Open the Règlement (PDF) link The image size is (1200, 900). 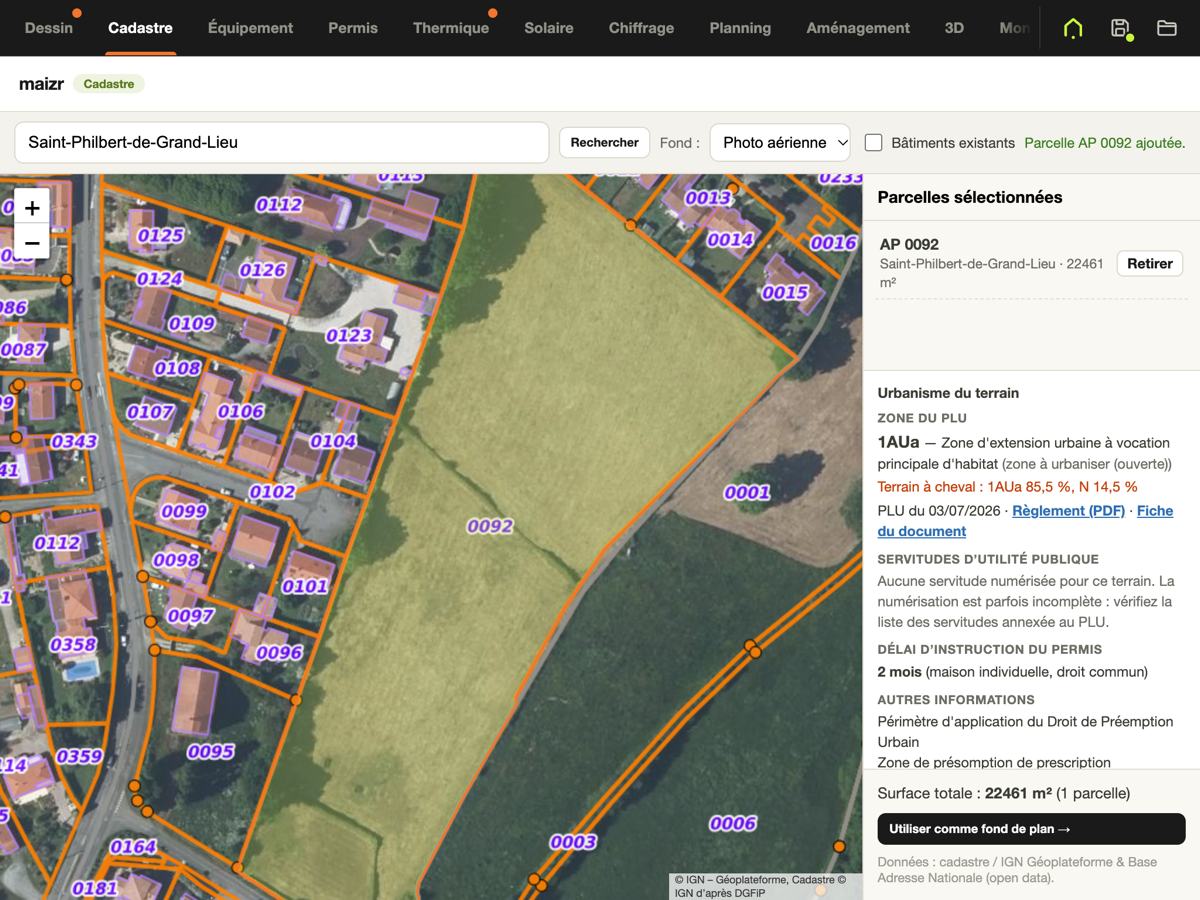click(1068, 510)
